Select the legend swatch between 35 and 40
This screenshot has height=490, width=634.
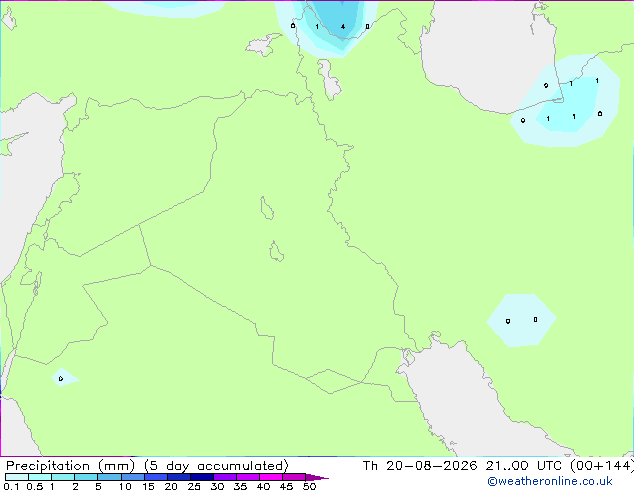coord(247,477)
